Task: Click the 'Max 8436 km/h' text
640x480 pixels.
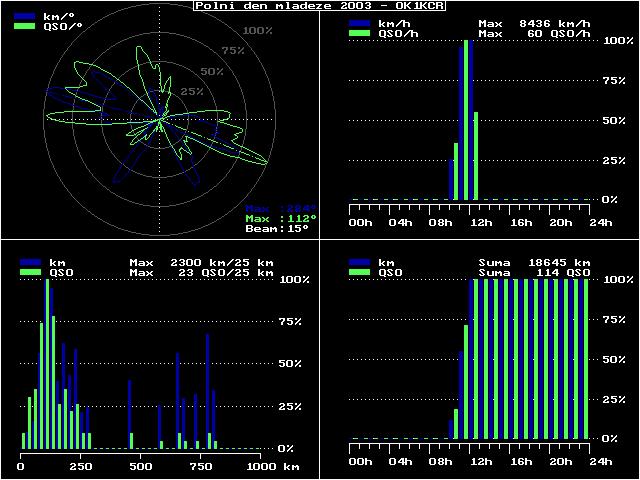Action: pos(535,22)
